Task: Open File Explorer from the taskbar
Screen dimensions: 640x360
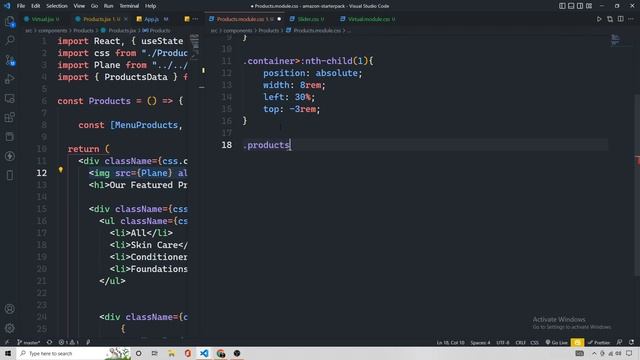Action: point(171,353)
